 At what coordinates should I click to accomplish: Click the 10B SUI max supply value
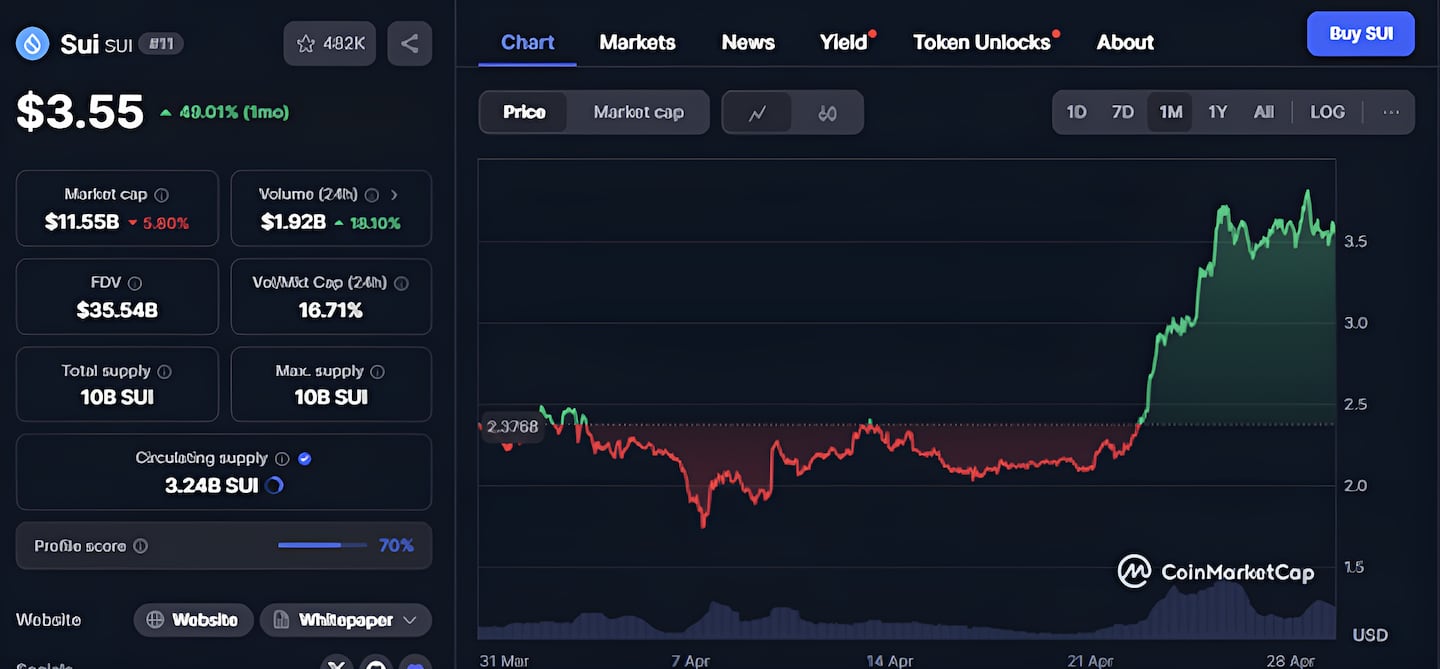pos(331,397)
